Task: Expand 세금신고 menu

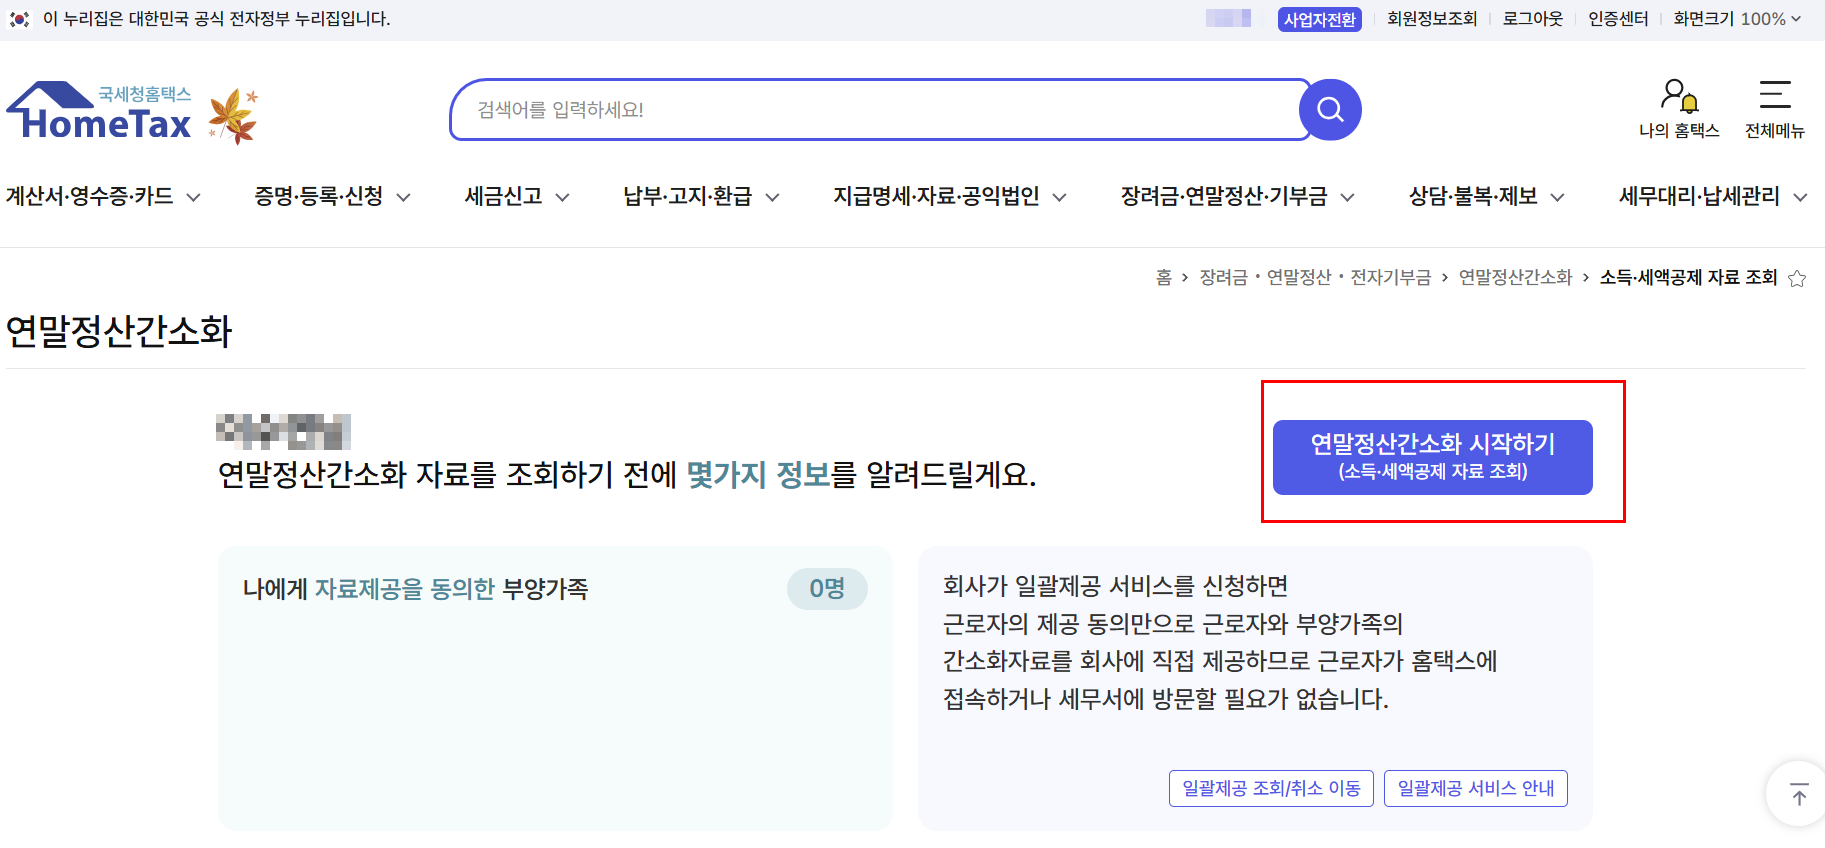Action: click(517, 197)
